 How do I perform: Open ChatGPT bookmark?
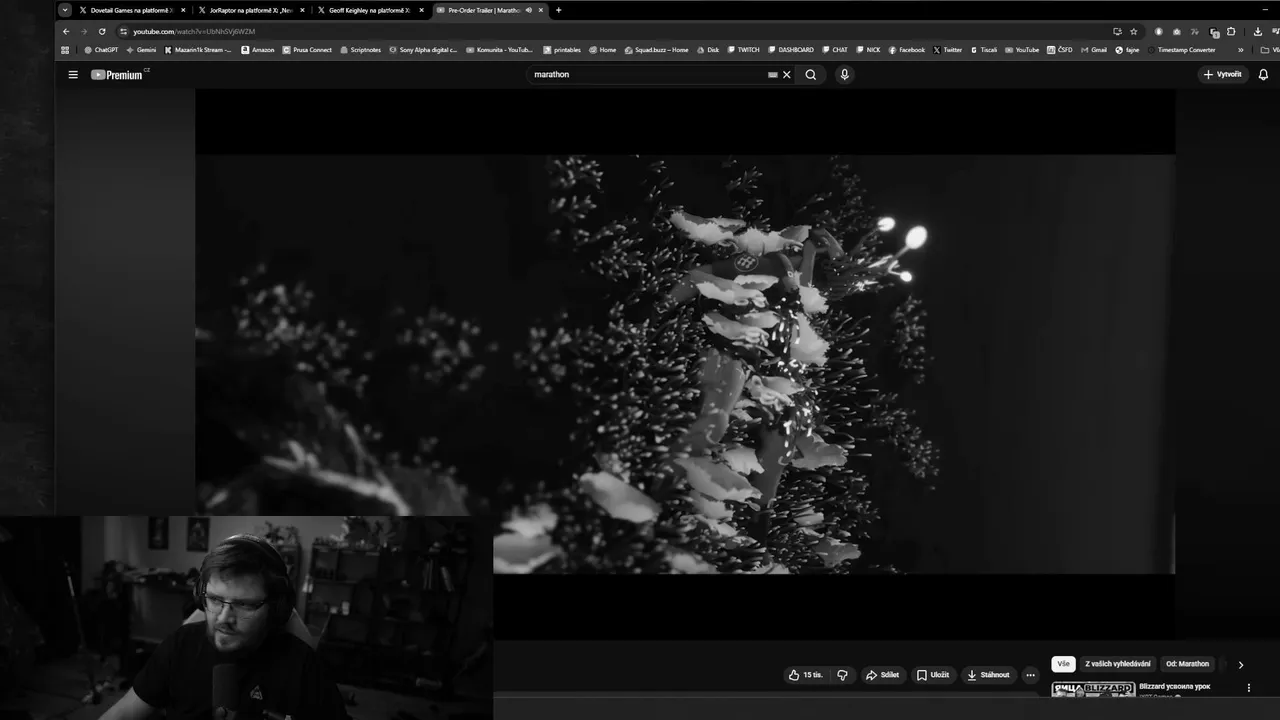click(x=101, y=50)
